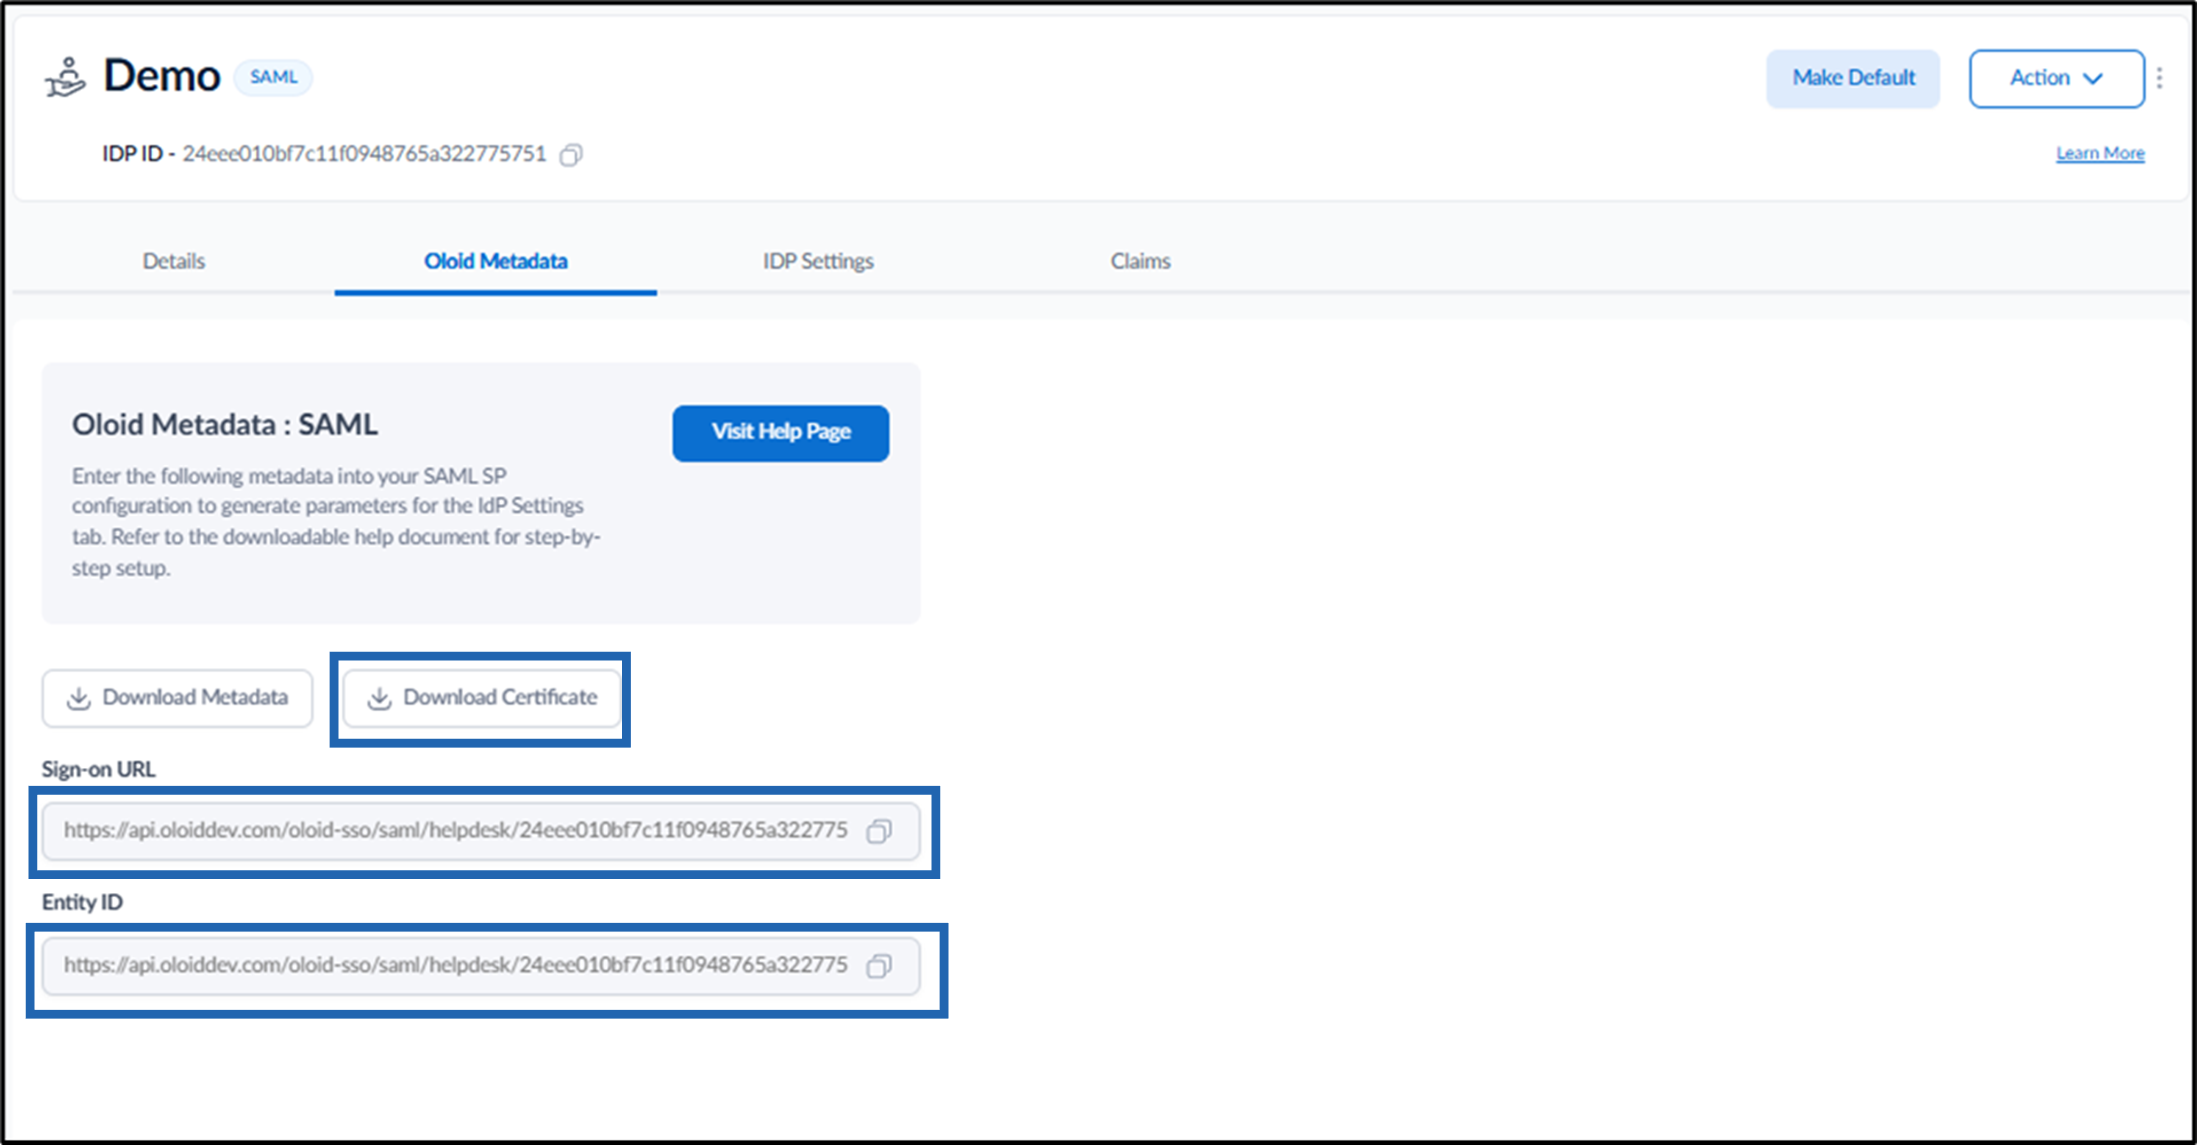The height and width of the screenshot is (1145, 2197).
Task: Open the Visit Help Page button
Action: [x=781, y=433]
